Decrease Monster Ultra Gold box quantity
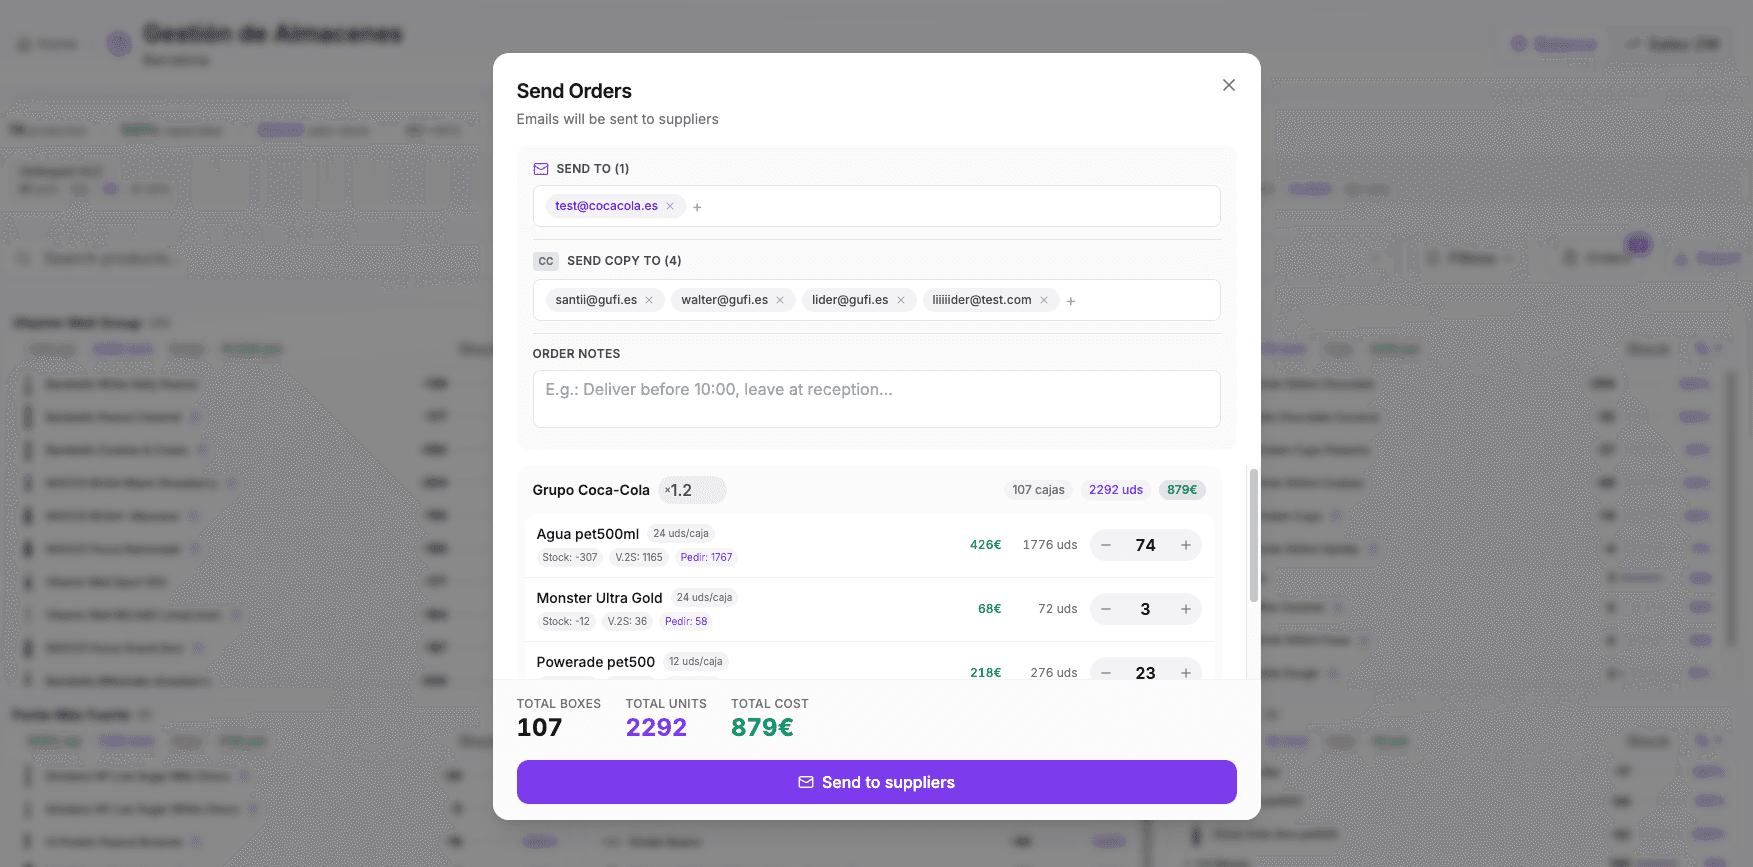 [x=1106, y=609]
